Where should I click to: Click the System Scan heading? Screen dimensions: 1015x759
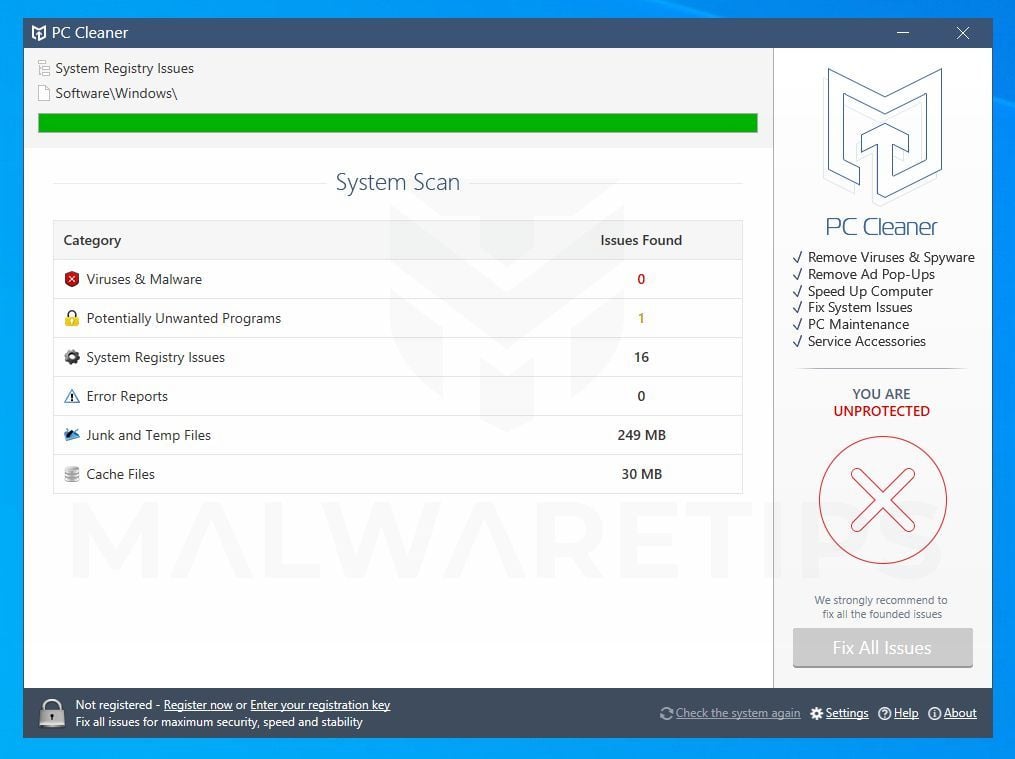click(397, 182)
